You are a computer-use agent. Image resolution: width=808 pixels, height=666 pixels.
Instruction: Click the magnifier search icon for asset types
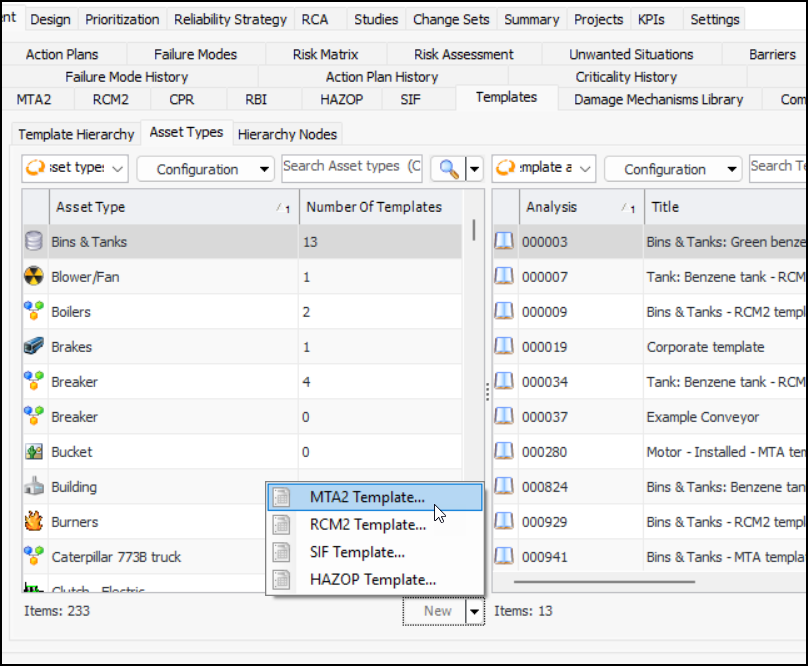pos(449,169)
